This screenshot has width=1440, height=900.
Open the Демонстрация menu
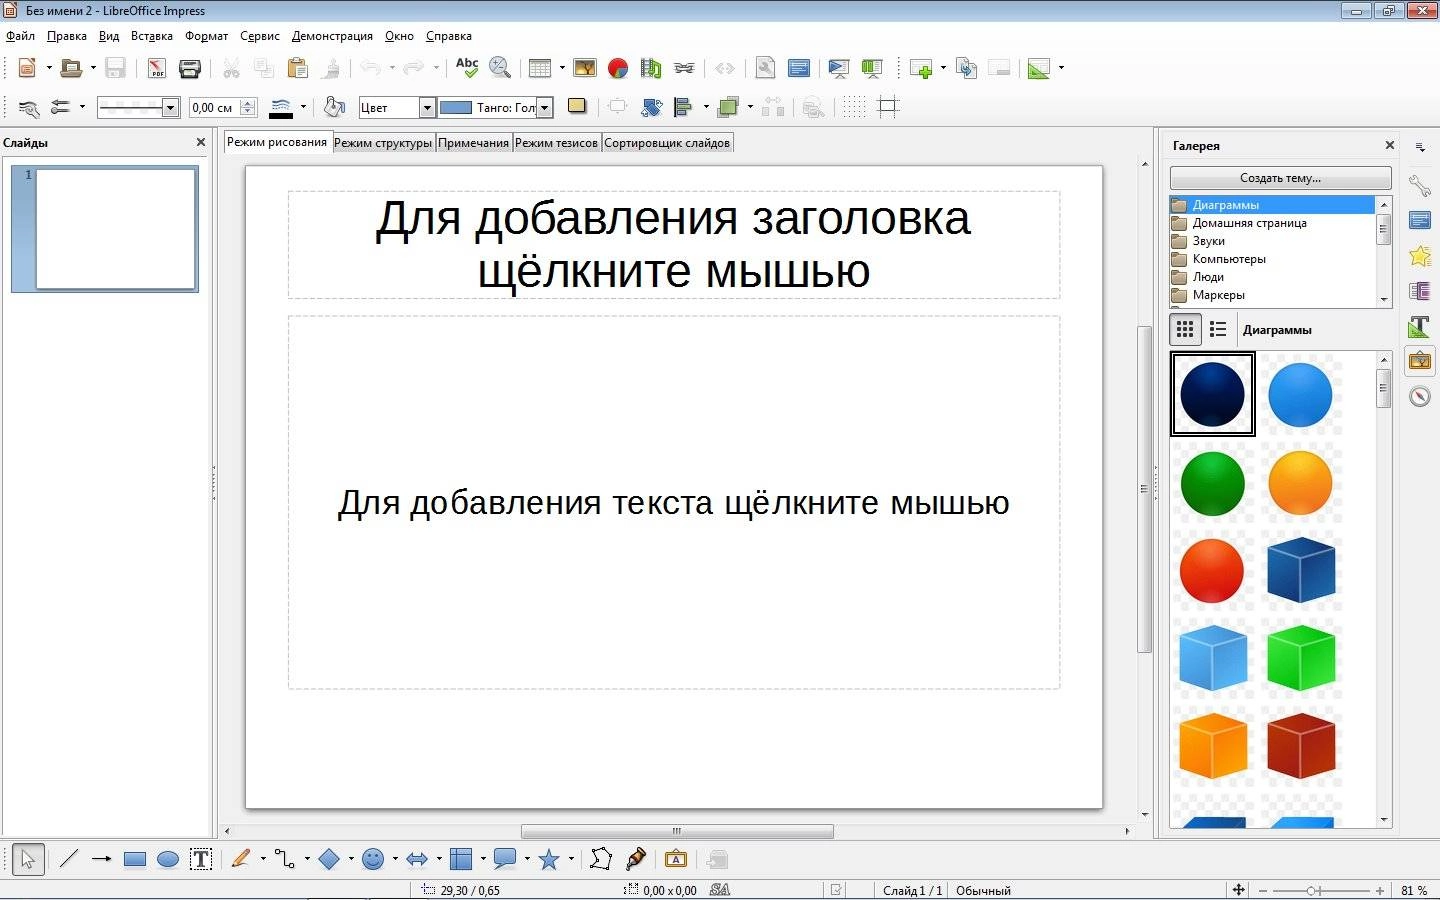coord(332,36)
